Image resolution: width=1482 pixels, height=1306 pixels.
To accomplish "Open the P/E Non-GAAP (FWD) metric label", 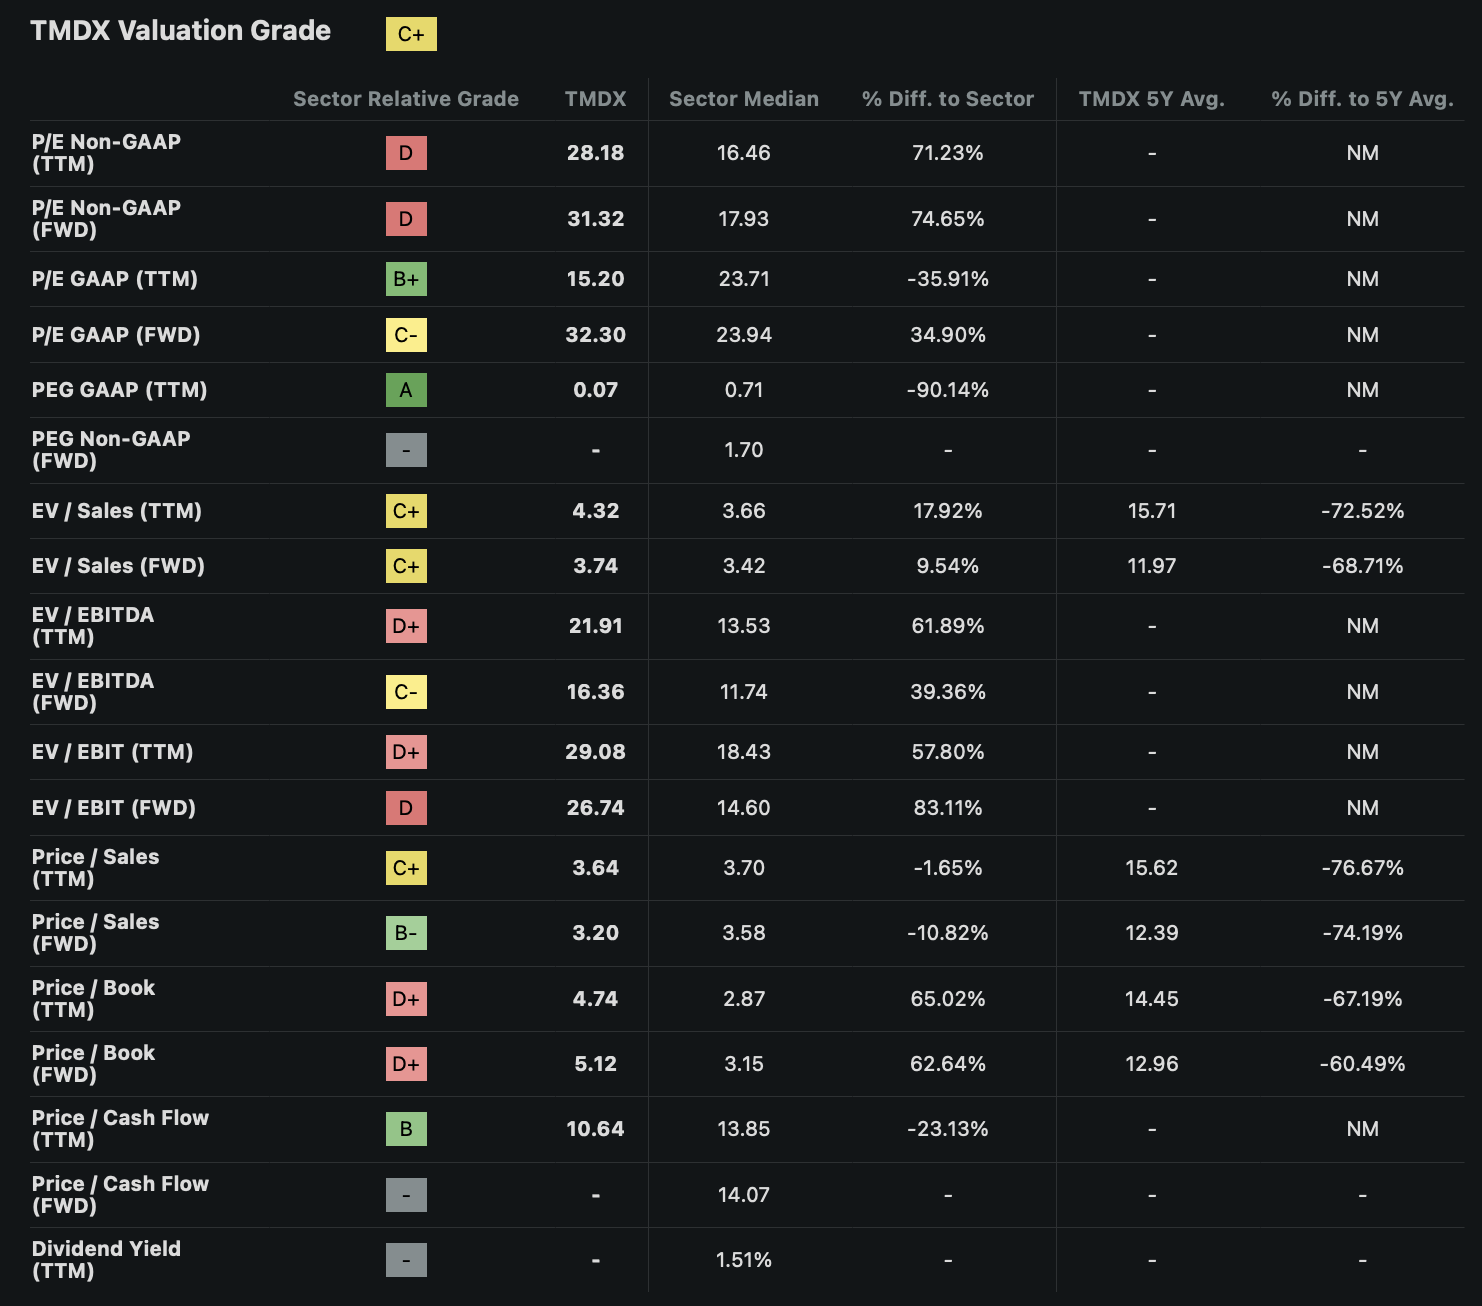I will 106,219.
